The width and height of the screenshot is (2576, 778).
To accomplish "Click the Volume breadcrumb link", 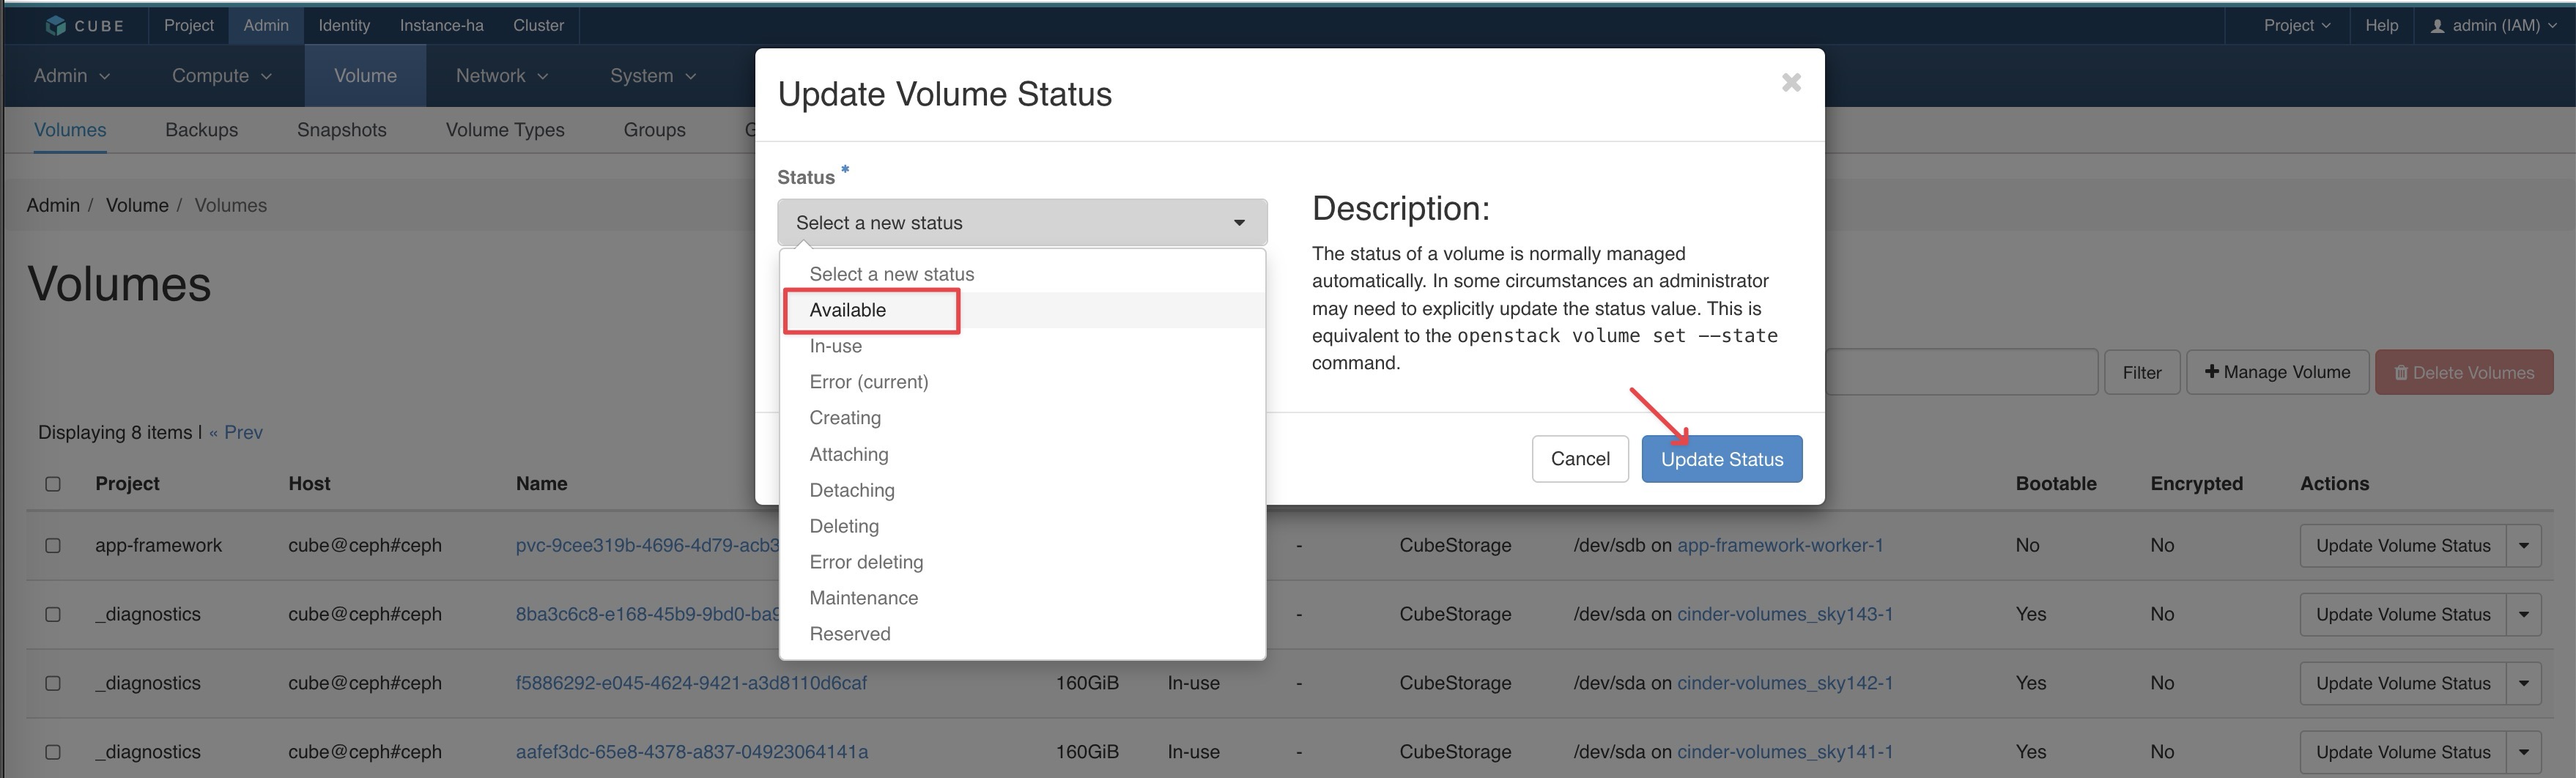I will (x=137, y=205).
